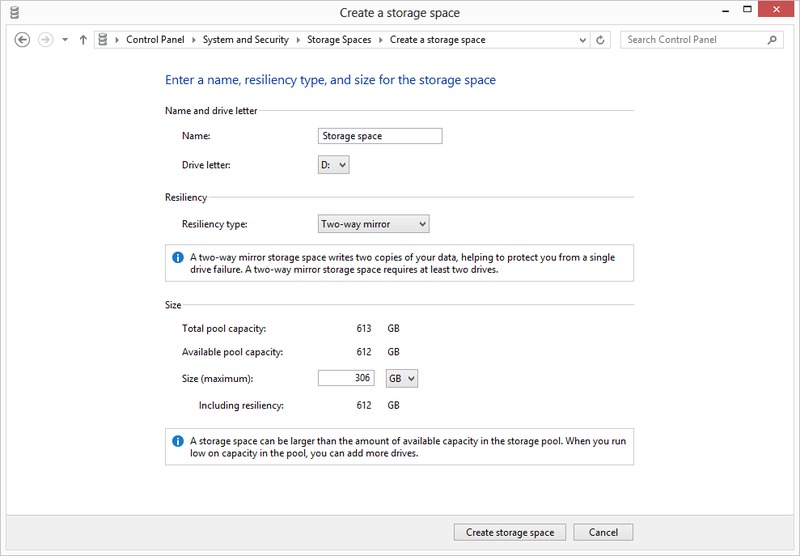Click the info icon beside storage pool note
This screenshot has width=800, height=556.
[x=178, y=440]
